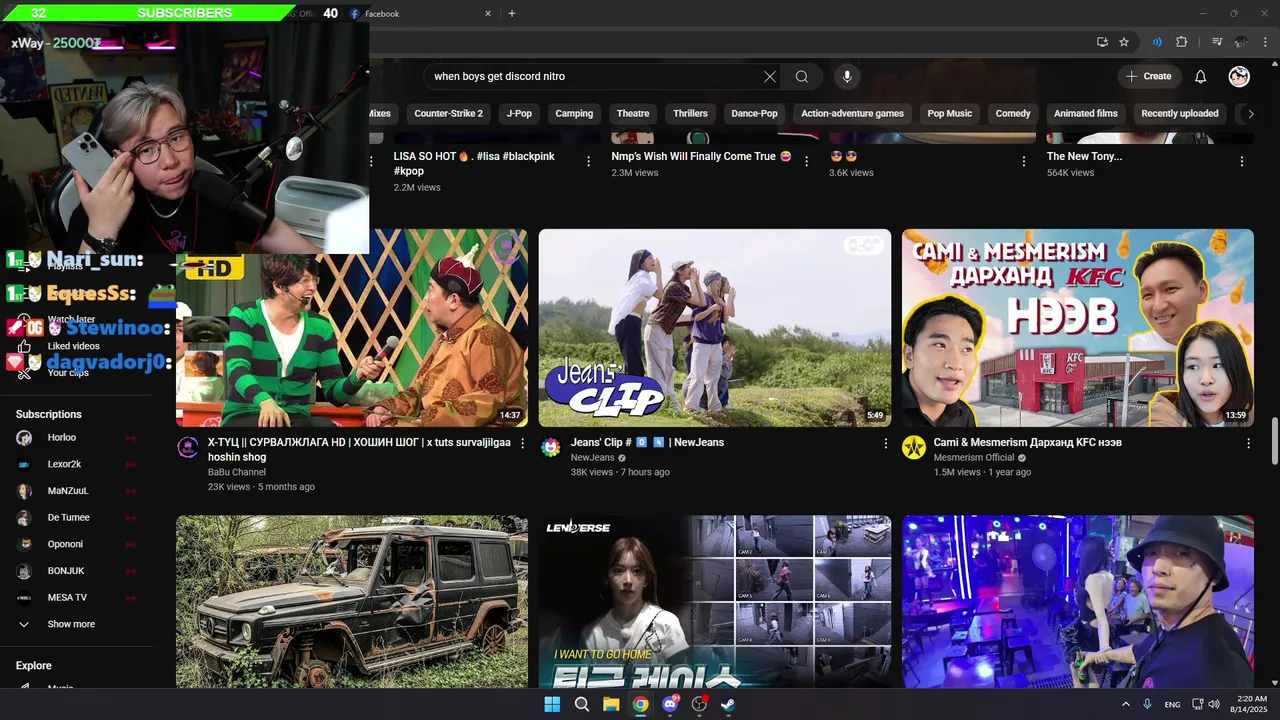Show next category chips with arrow
Screen dimensions: 1280x720
(1249, 114)
